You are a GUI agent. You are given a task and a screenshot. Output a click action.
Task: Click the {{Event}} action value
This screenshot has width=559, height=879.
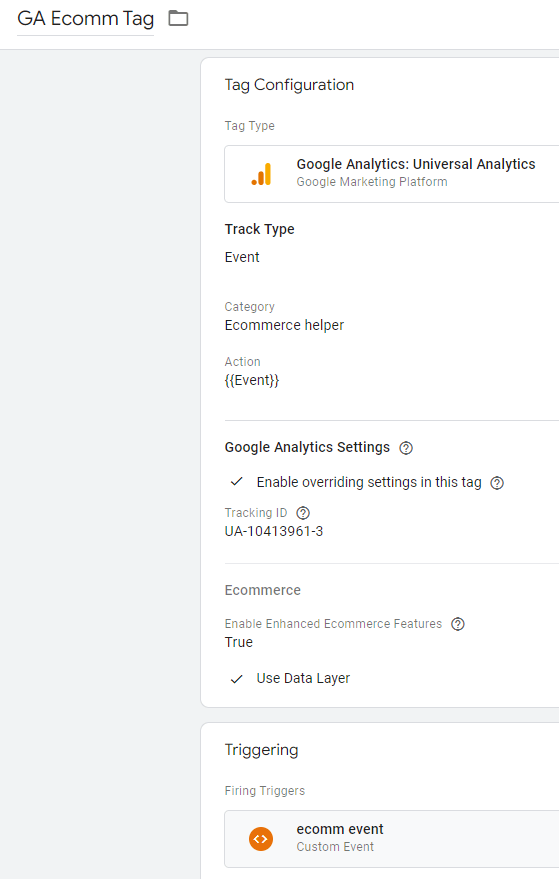(252, 381)
